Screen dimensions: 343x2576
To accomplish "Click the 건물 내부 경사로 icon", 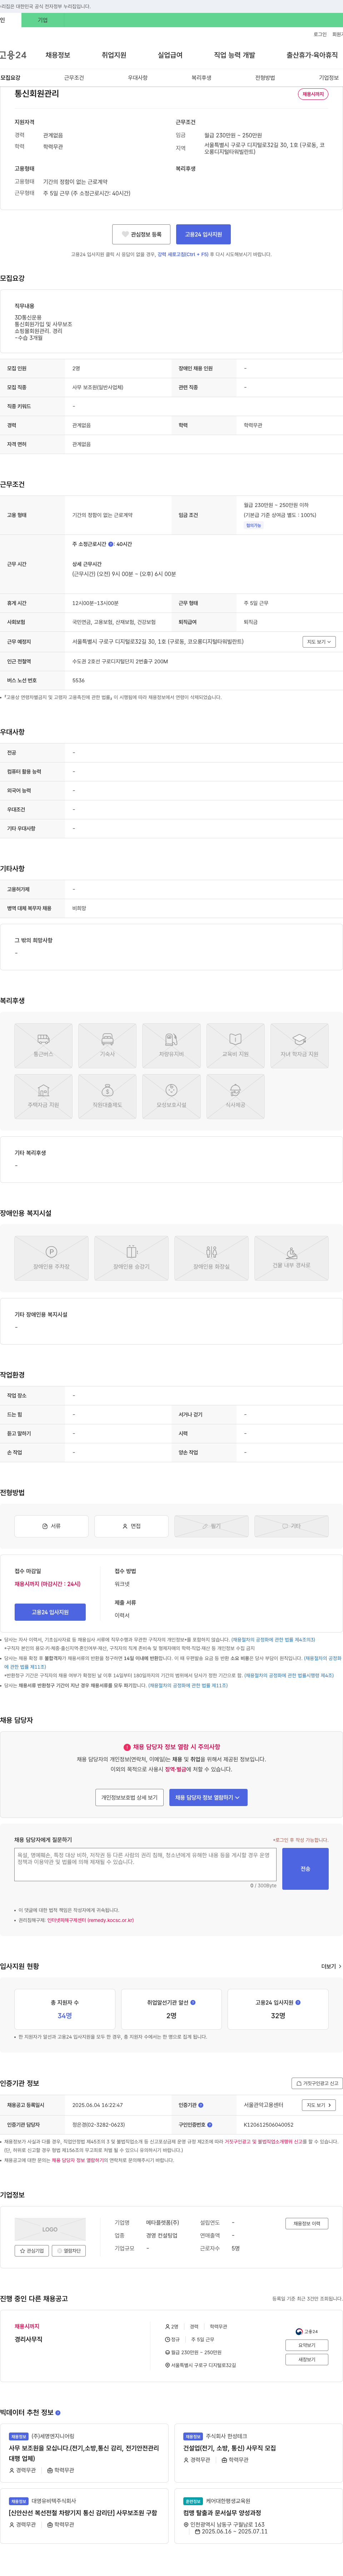I will (291, 1258).
